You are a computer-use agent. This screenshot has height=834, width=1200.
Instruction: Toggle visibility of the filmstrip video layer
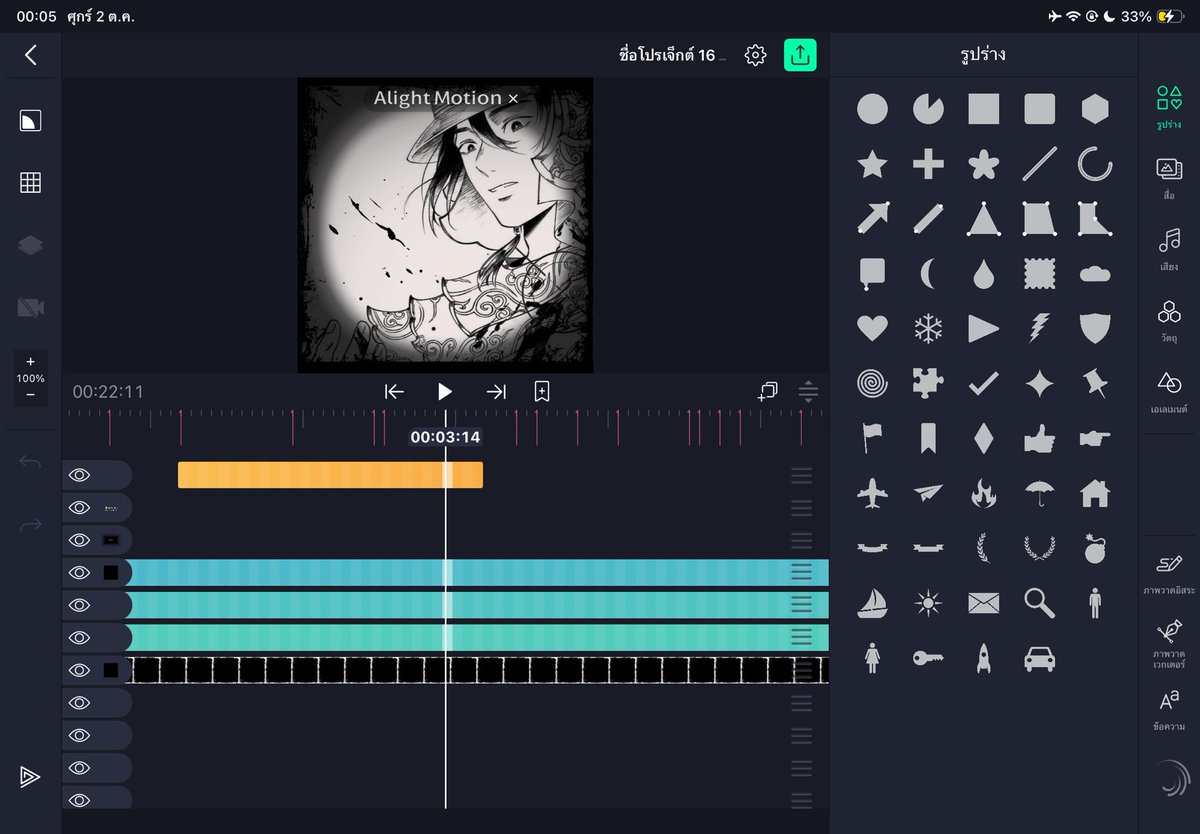coord(80,670)
